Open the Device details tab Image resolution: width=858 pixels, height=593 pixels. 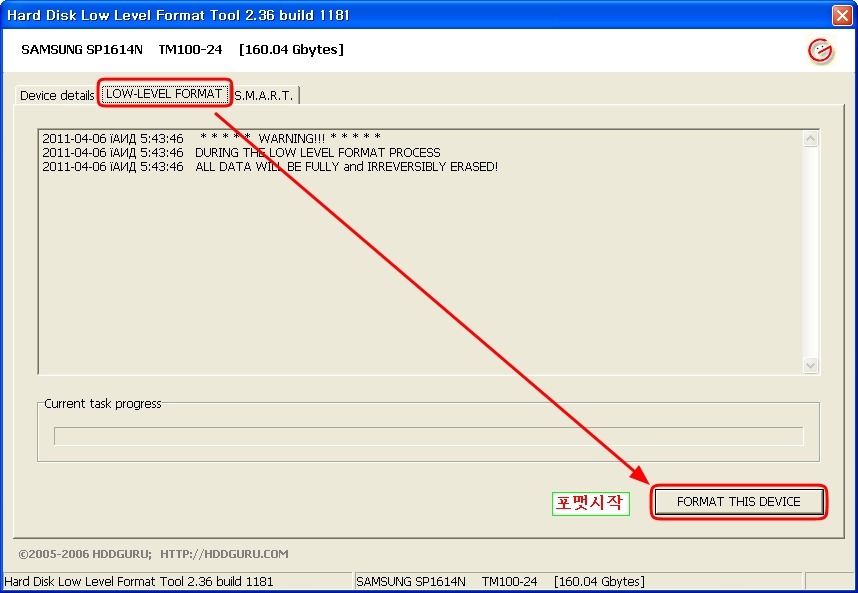(x=53, y=94)
